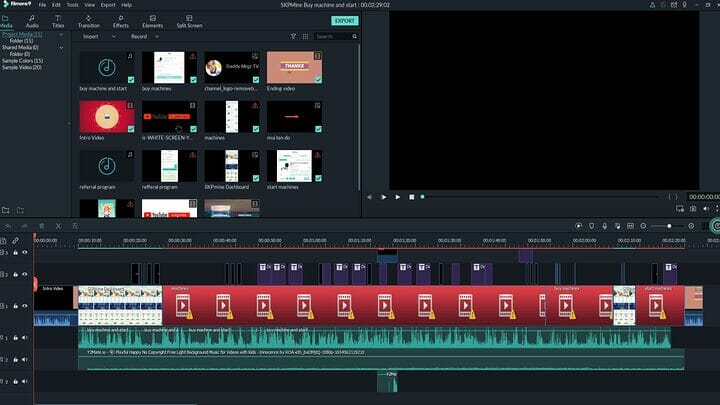Toggle lock on video track 1
The width and height of the screenshot is (720, 405).
tap(16, 306)
